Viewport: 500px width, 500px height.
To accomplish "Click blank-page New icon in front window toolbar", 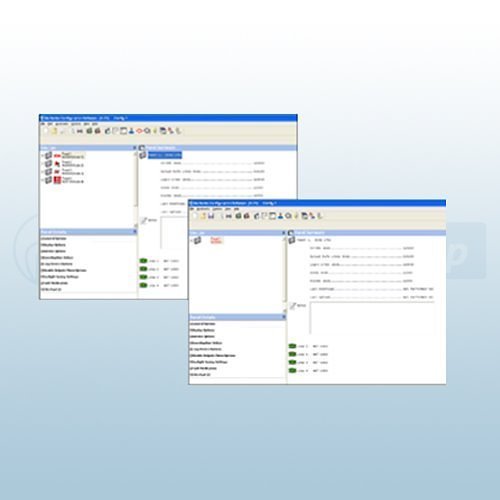I will [x=195, y=216].
